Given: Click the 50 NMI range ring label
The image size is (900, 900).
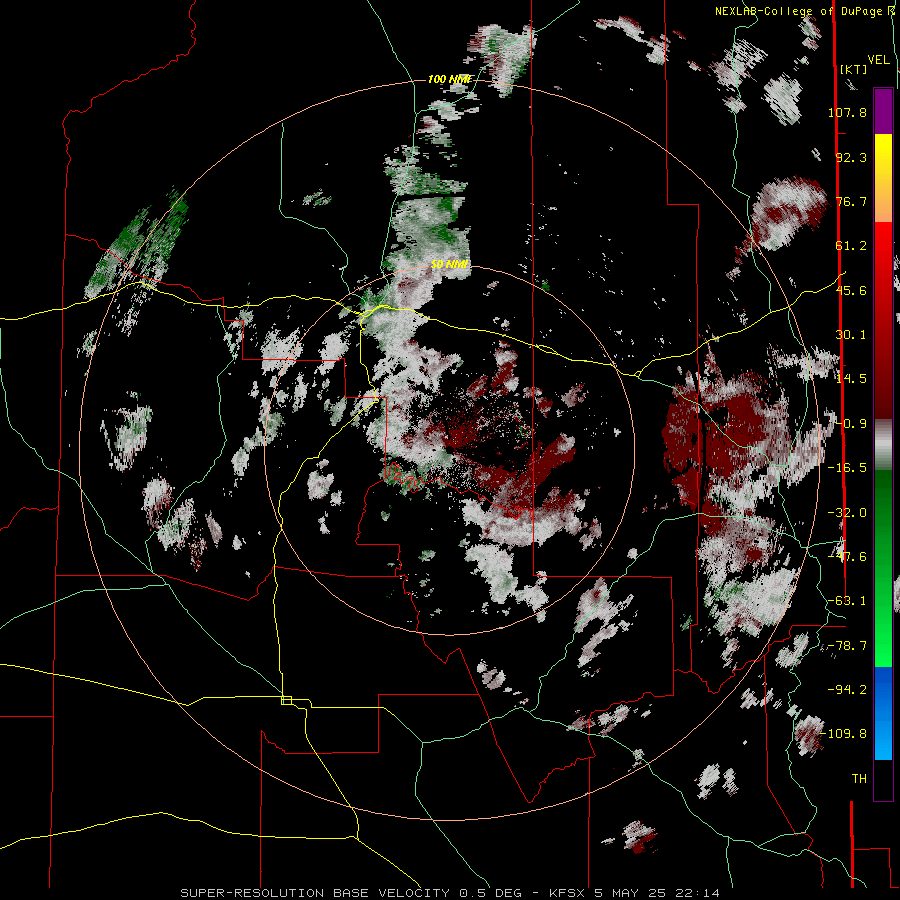Looking at the screenshot, I should (449, 265).
